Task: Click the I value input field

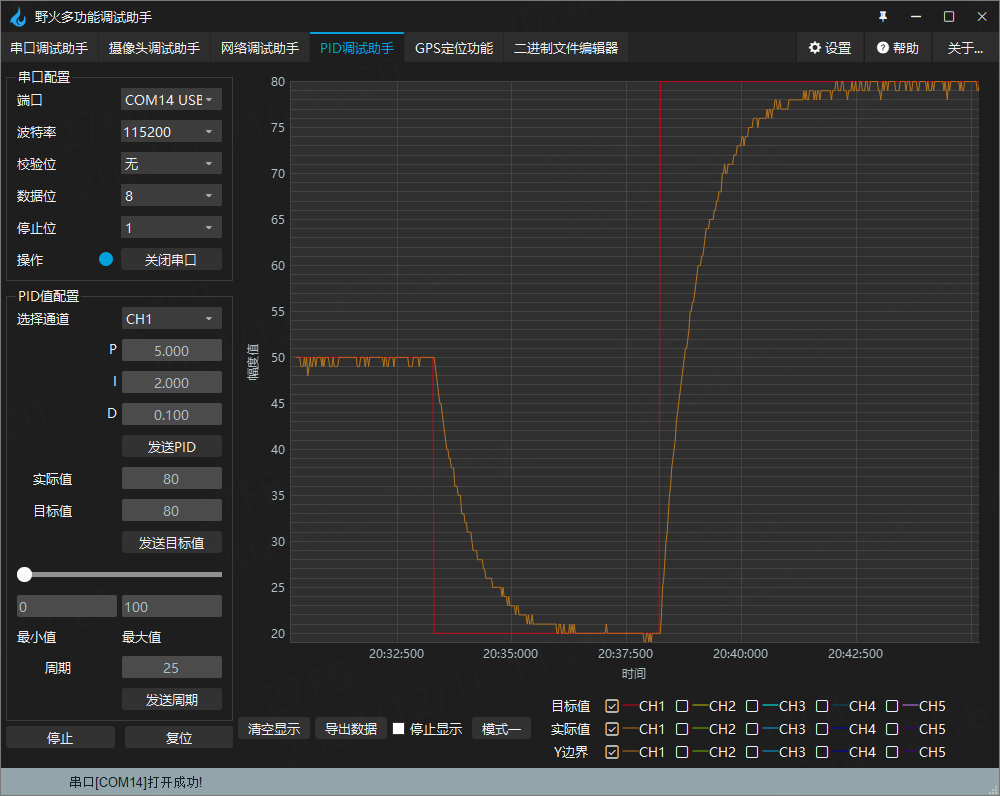Action: pyautogui.click(x=172, y=383)
